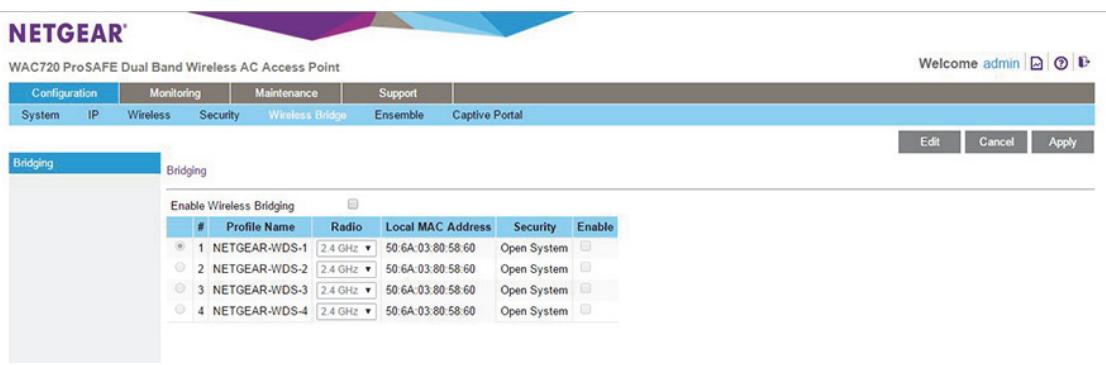Viewport: 1106px width, 365px height.
Task: Tick Enable checkbox for NETGEAR-WDS-3
Action: click(585, 289)
